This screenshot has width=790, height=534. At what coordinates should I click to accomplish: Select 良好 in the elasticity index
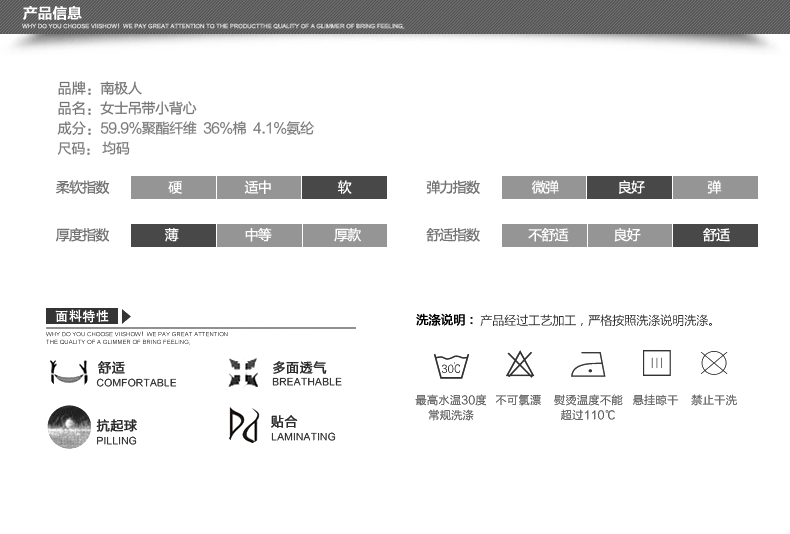coord(629,188)
